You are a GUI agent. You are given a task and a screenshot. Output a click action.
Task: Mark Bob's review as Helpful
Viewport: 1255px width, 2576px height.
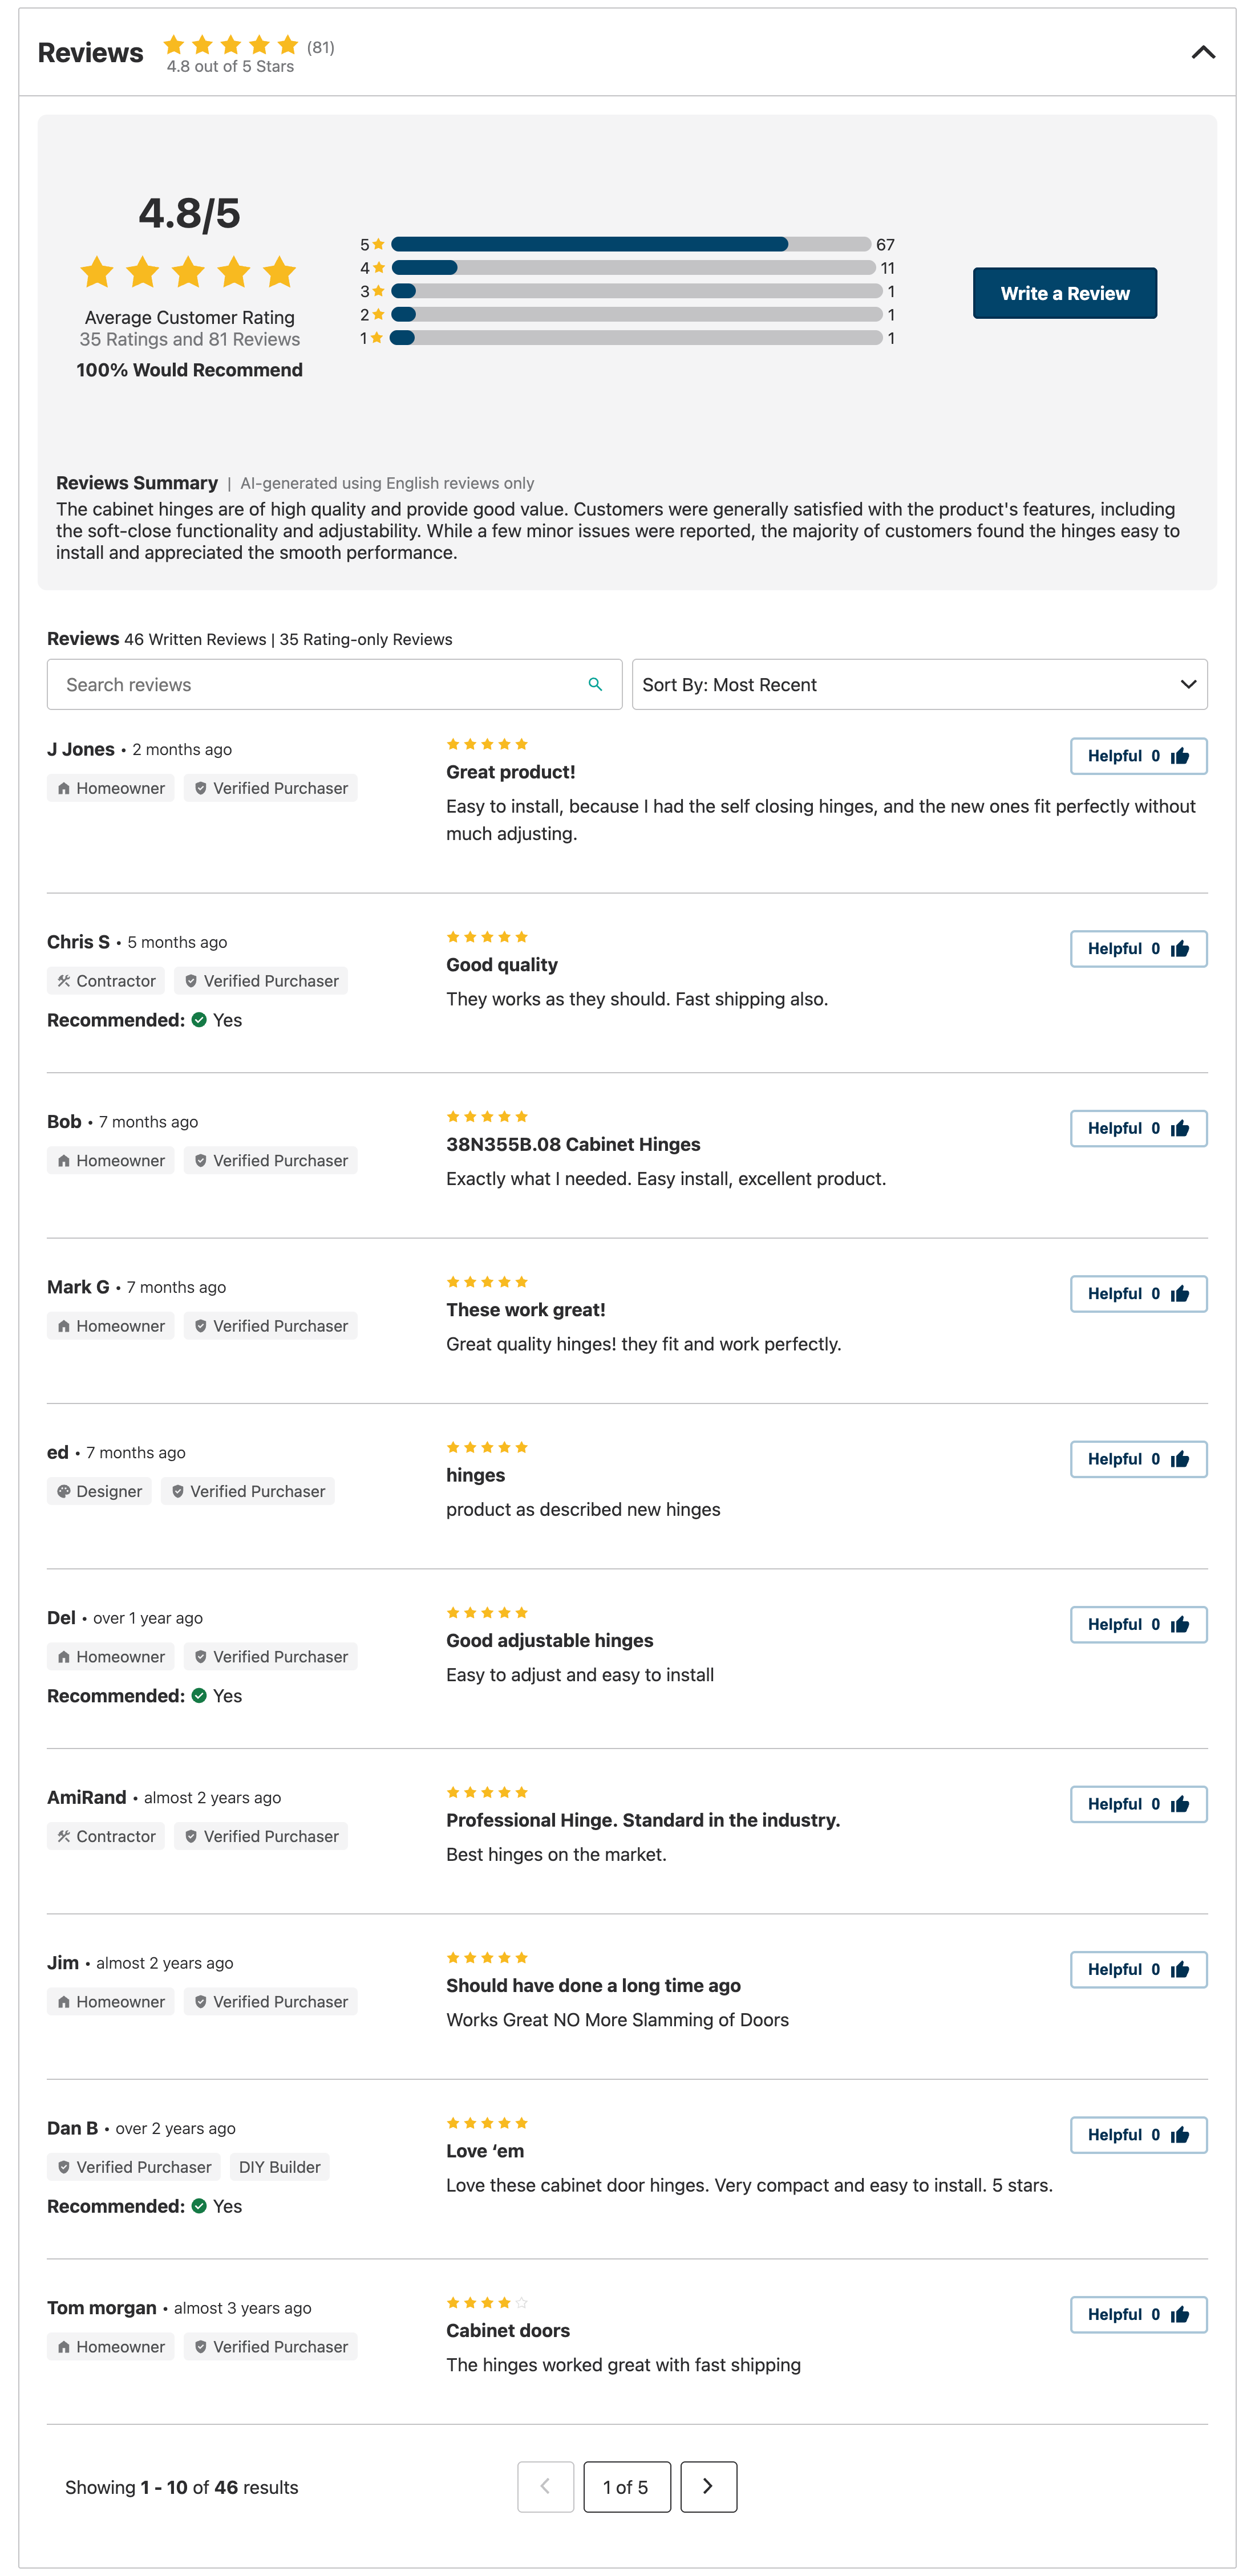pos(1137,1129)
